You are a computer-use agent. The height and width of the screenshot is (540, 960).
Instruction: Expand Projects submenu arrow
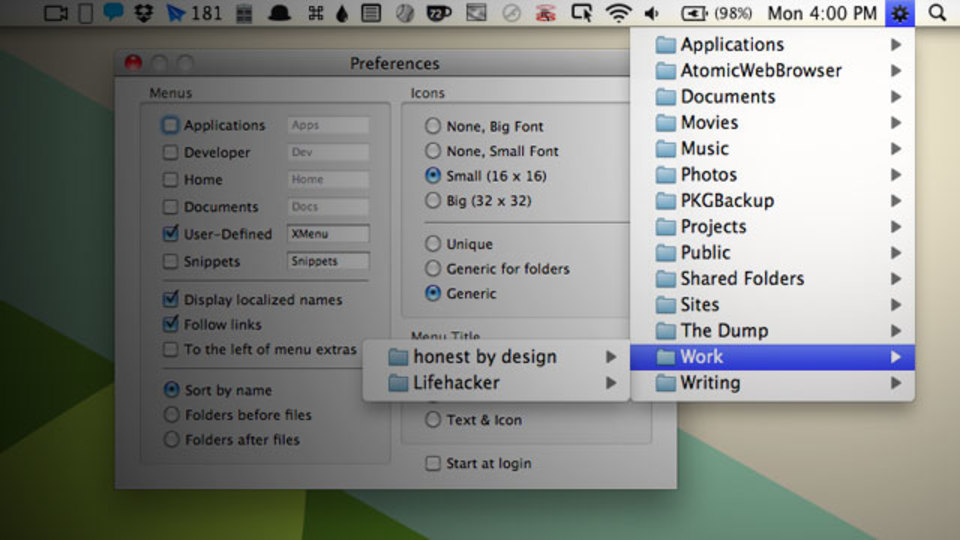(x=896, y=227)
